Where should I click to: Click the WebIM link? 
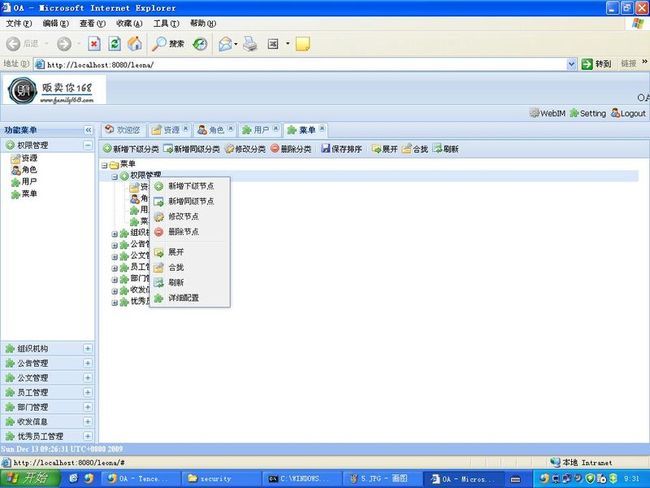coord(547,113)
